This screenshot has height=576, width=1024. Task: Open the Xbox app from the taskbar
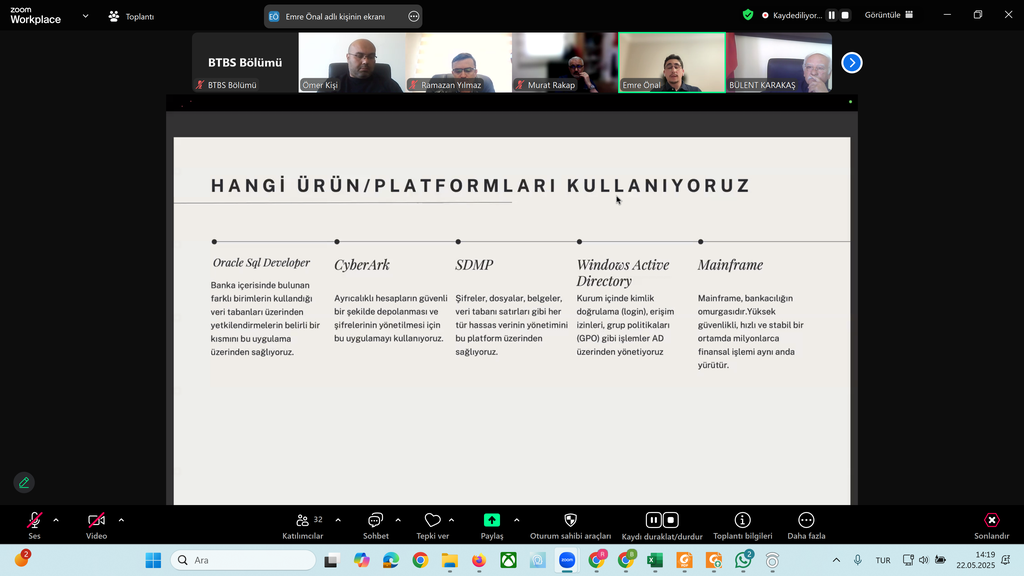[508, 560]
